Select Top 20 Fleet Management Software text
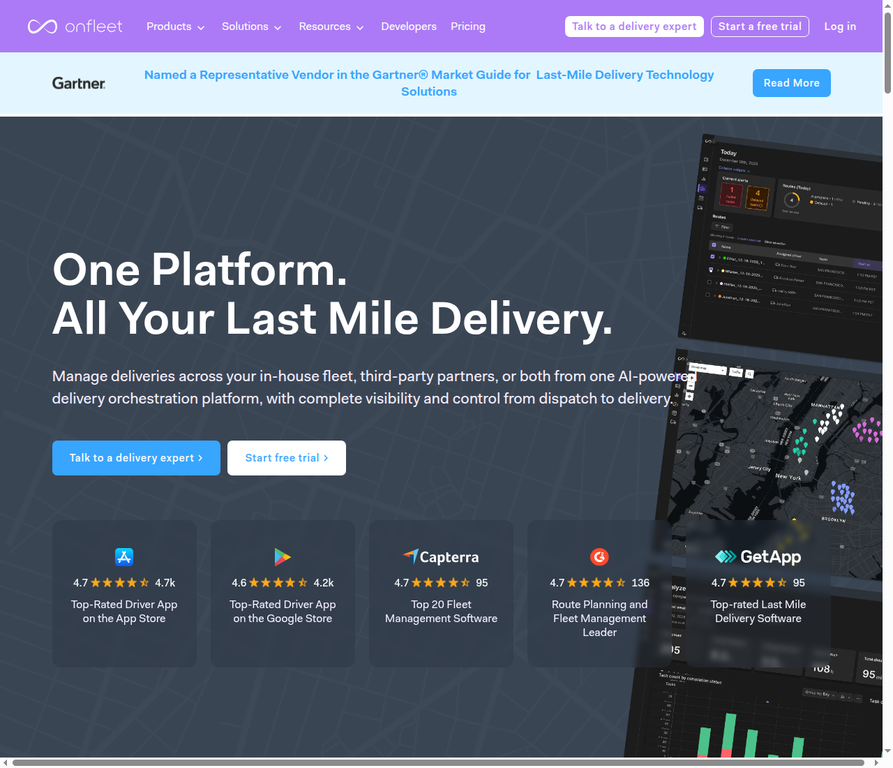 [441, 611]
